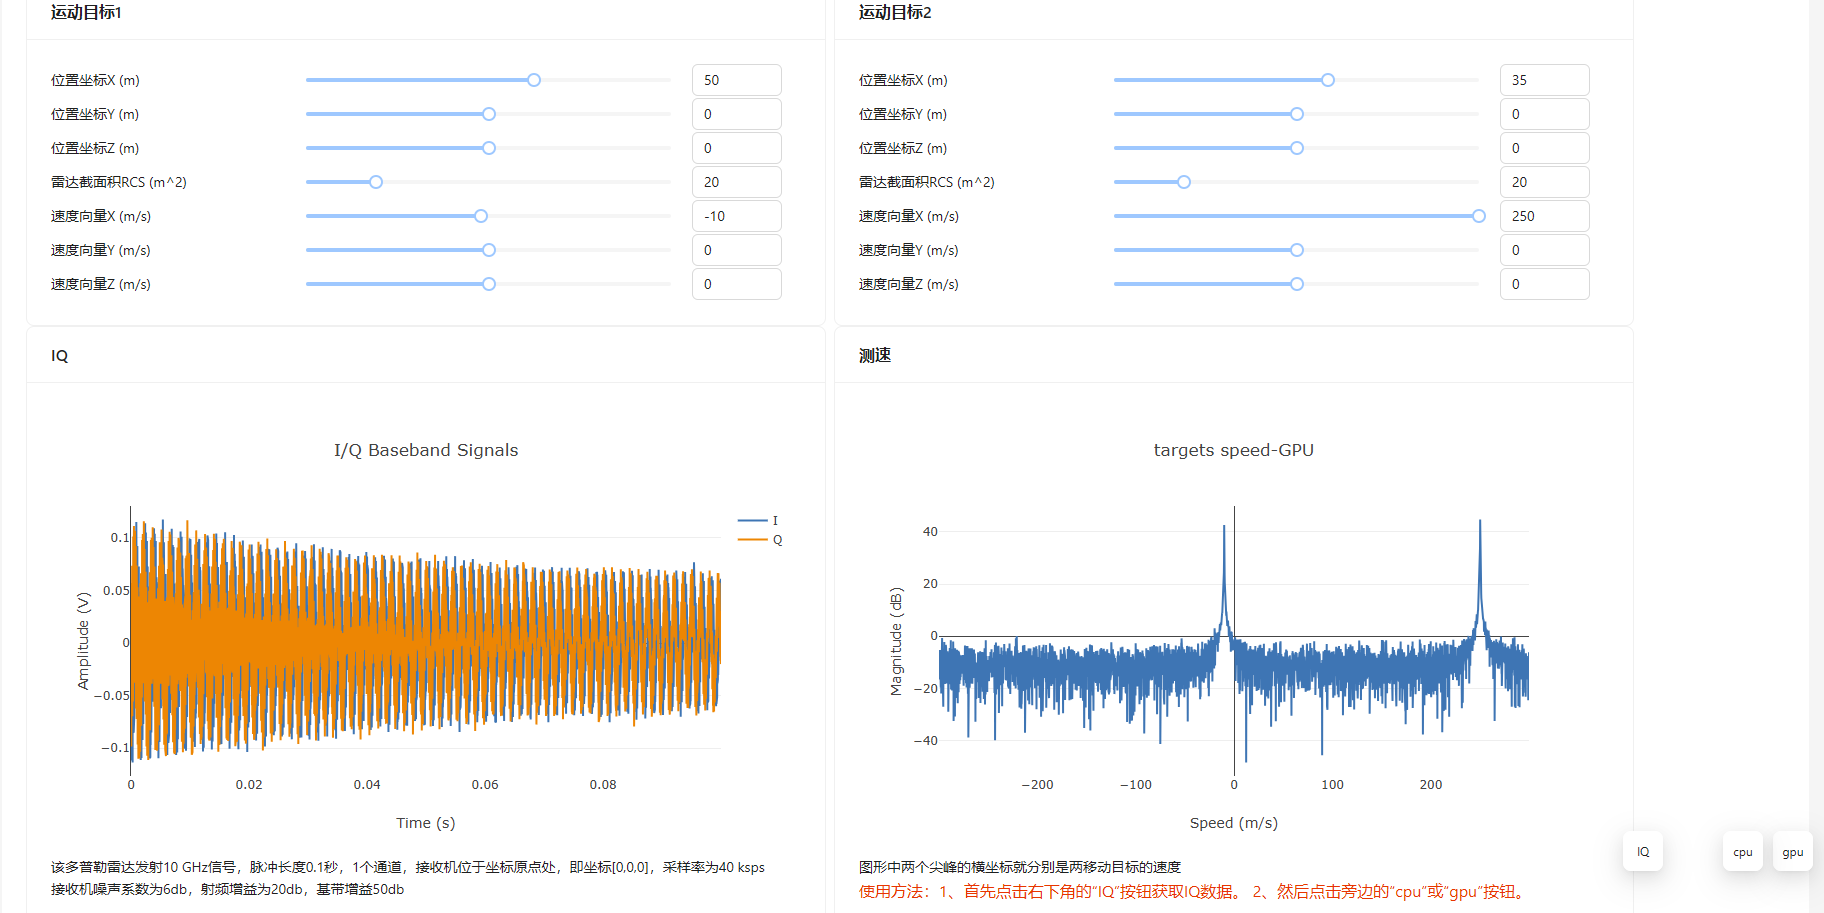Click target 1 RCS slider handle
This screenshot has height=913, width=1824.
[376, 182]
